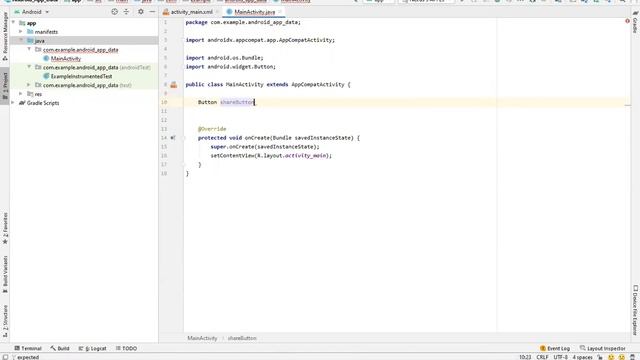This screenshot has height=360, width=640.
Task: Click the sad smiley feedback icon
Action: pyautogui.click(x=622, y=357)
